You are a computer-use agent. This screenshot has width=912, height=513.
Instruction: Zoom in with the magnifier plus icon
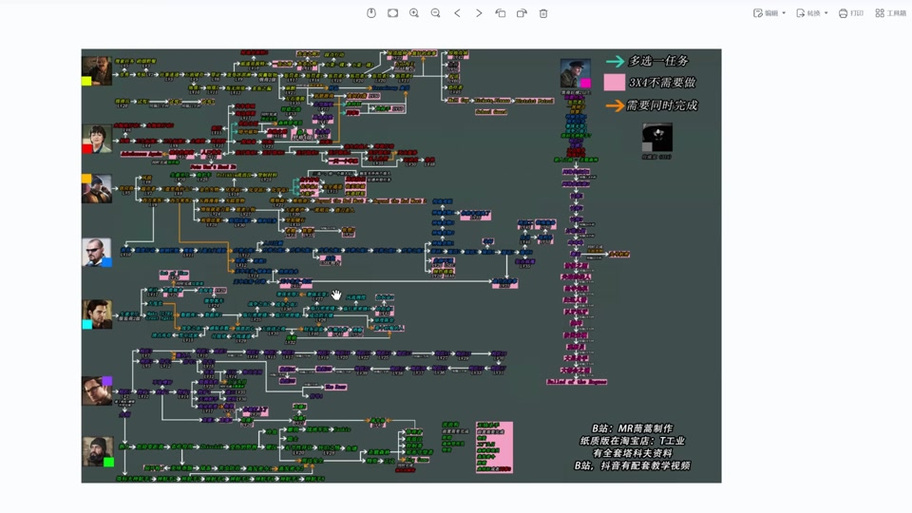[x=414, y=13]
